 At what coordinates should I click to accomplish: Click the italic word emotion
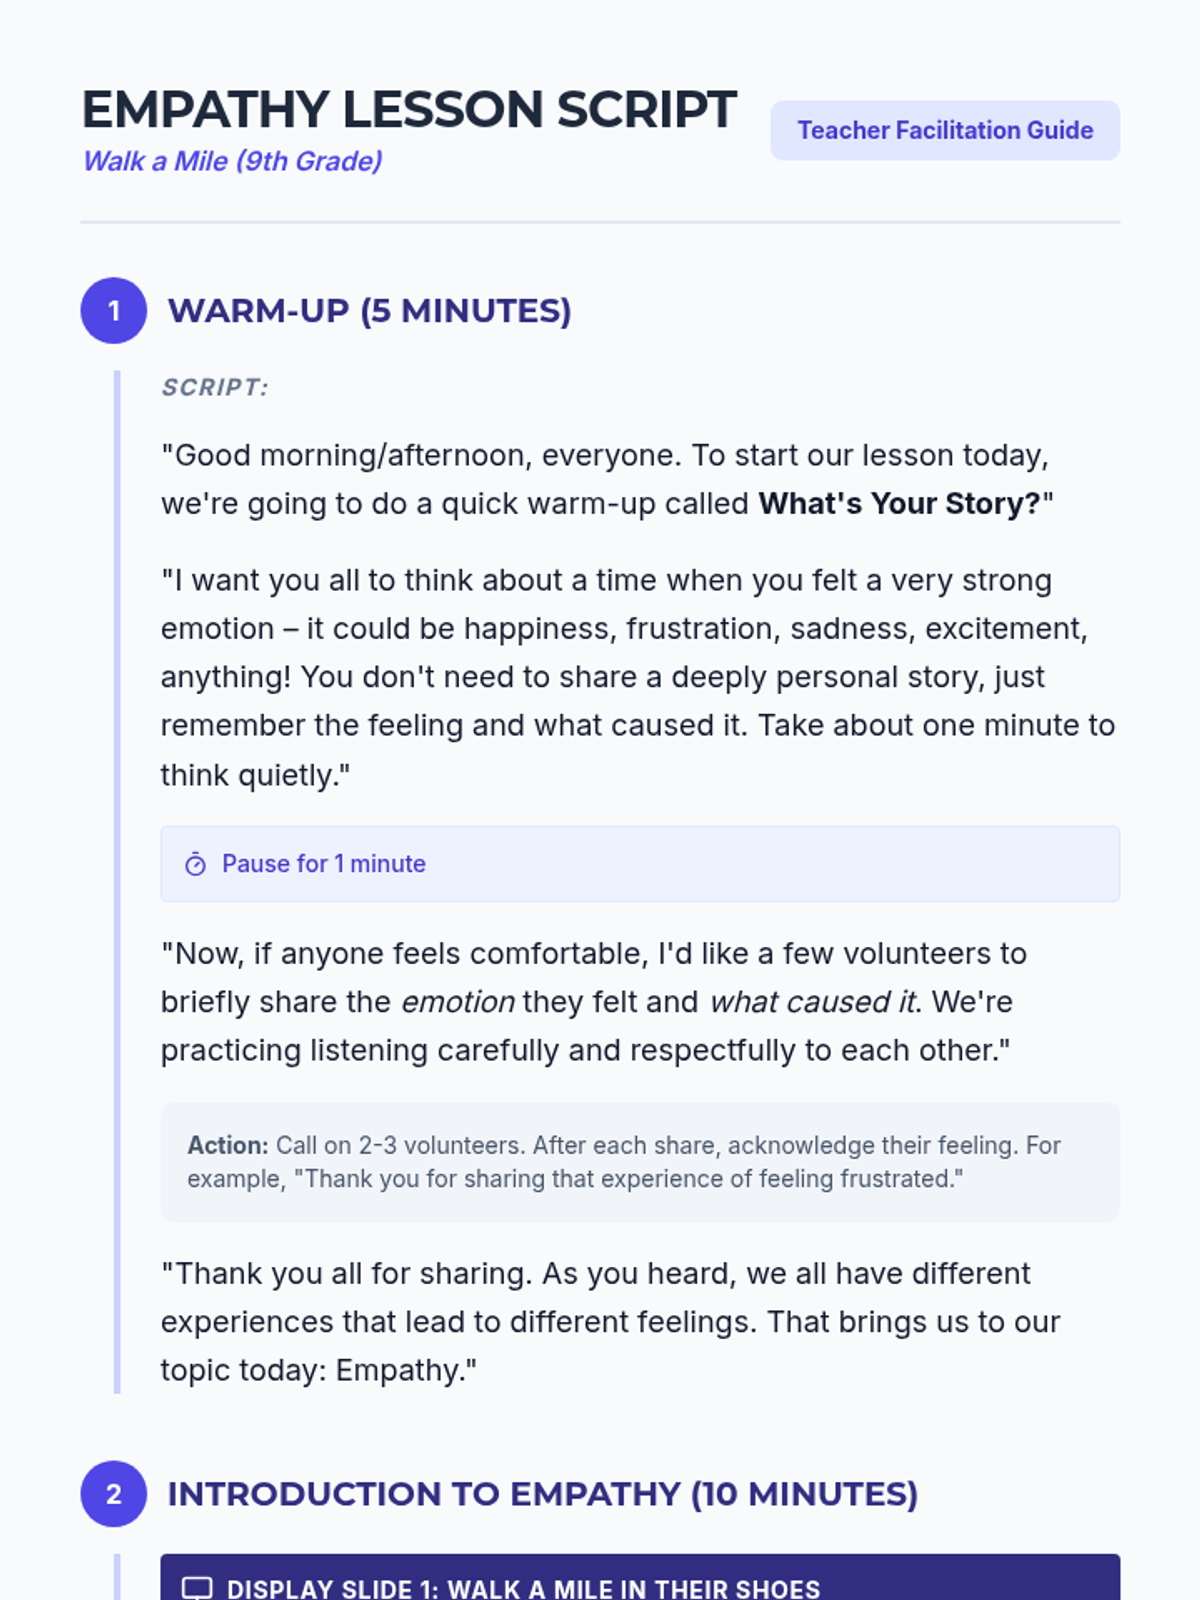pos(457,1002)
